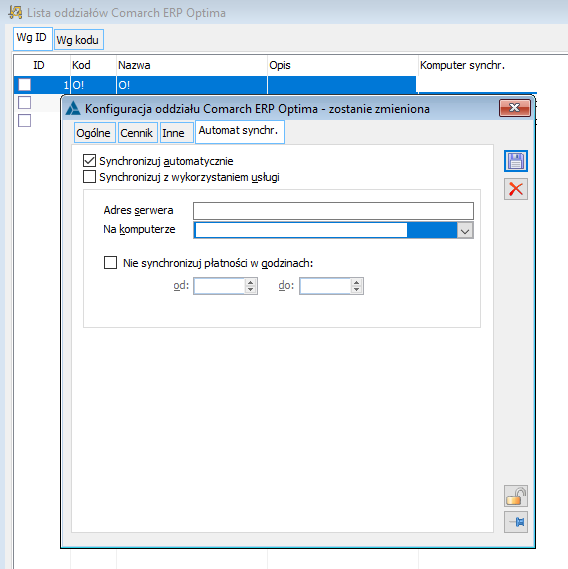Screen dimensions: 568x569
Task: Increase the do: time spinner
Action: pyautogui.click(x=356, y=282)
